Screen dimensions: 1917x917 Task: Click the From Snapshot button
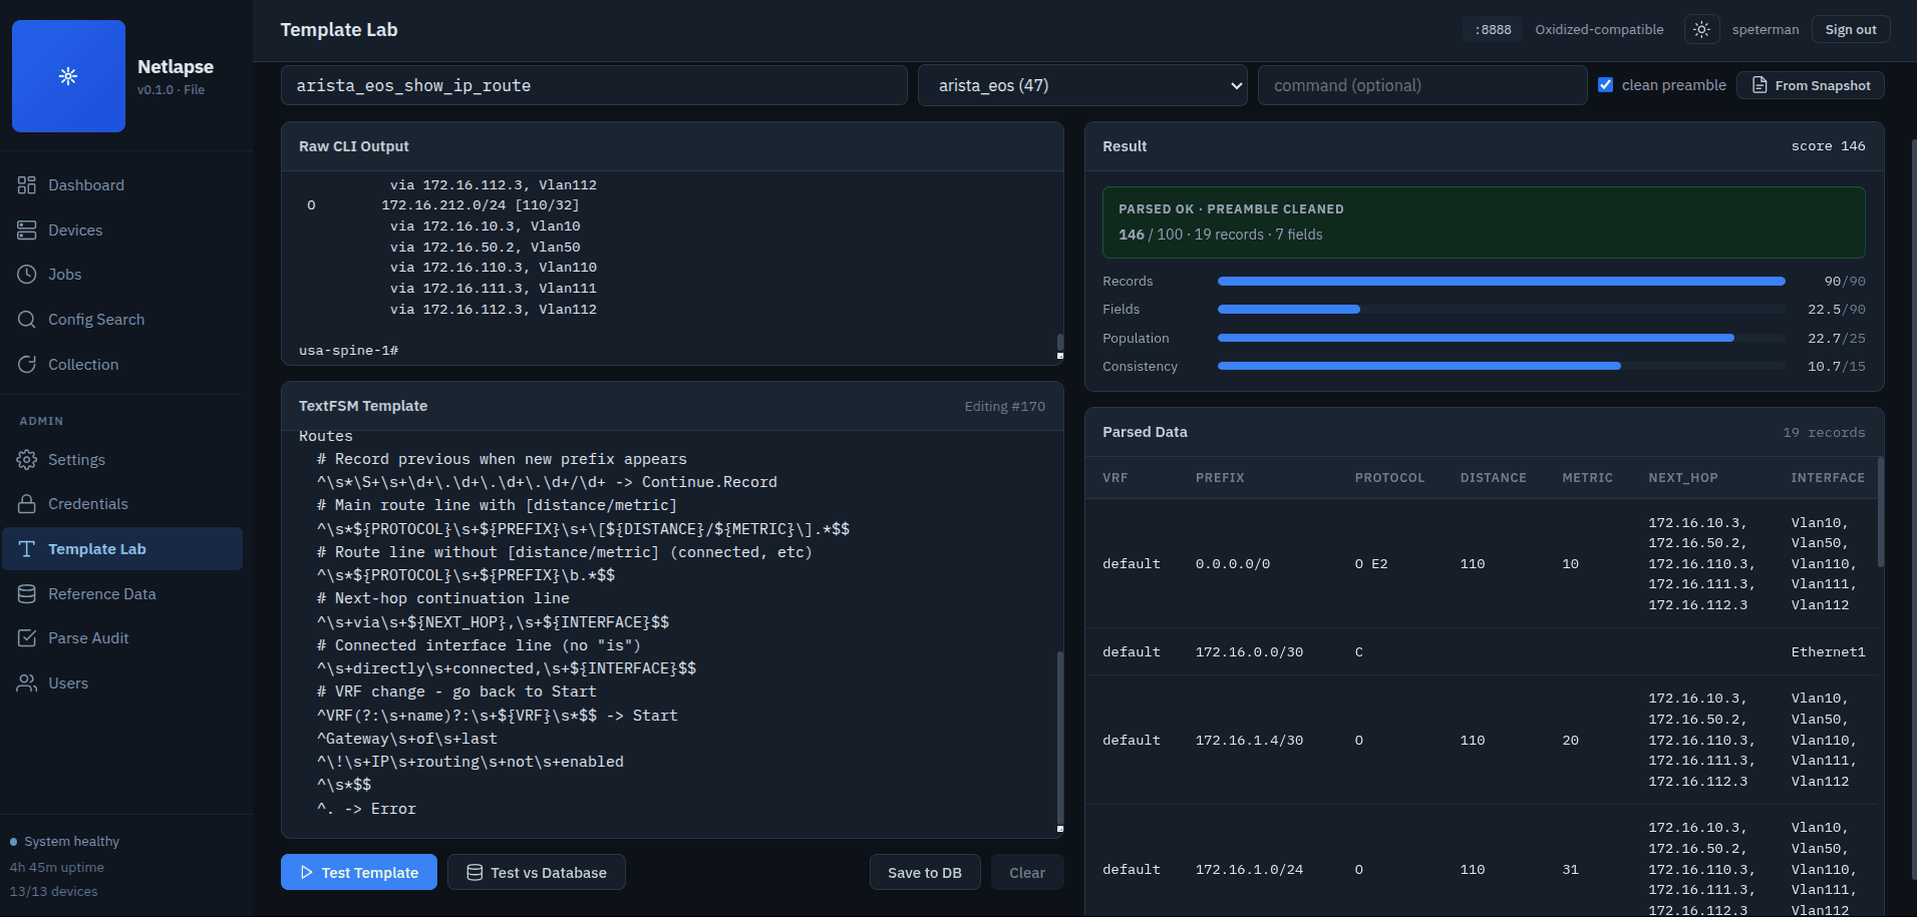(1810, 86)
